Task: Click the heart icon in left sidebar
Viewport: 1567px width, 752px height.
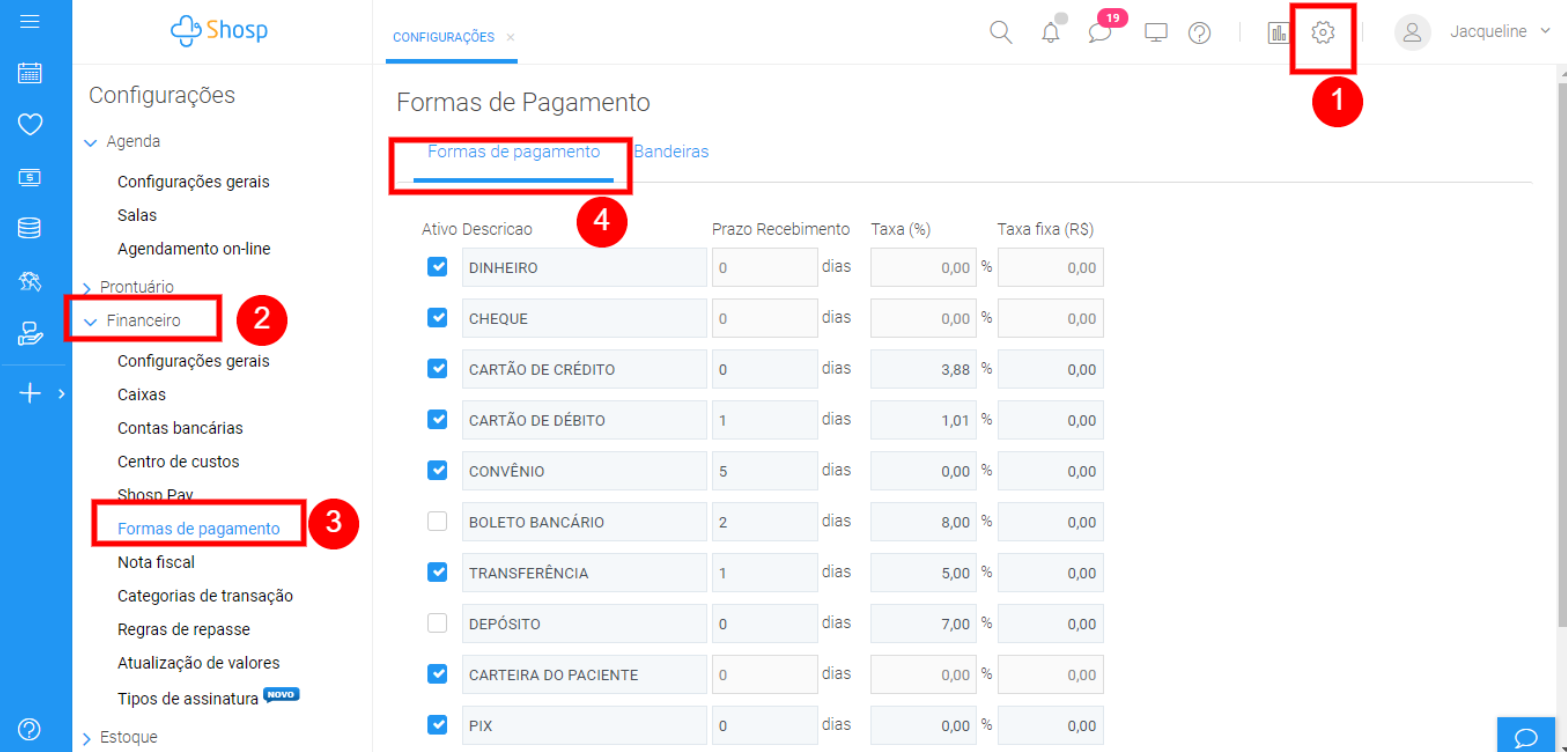Action: tap(30, 125)
